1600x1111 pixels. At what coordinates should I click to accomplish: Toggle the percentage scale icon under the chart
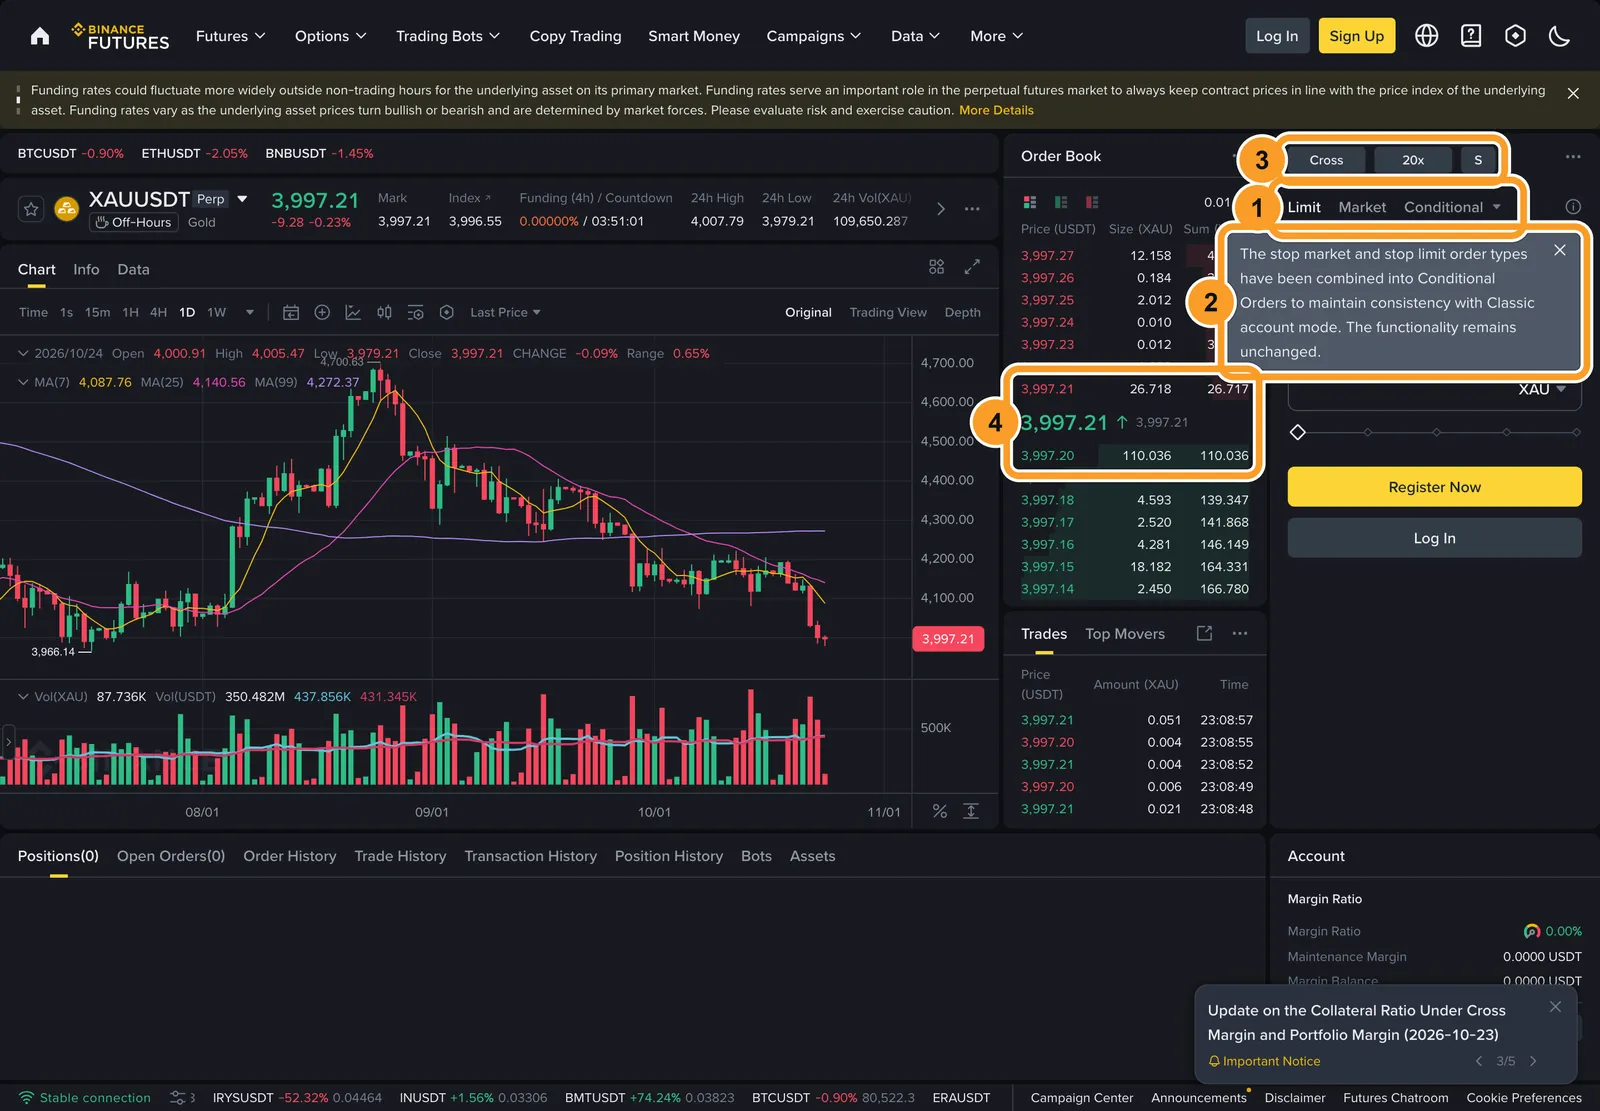click(x=940, y=811)
